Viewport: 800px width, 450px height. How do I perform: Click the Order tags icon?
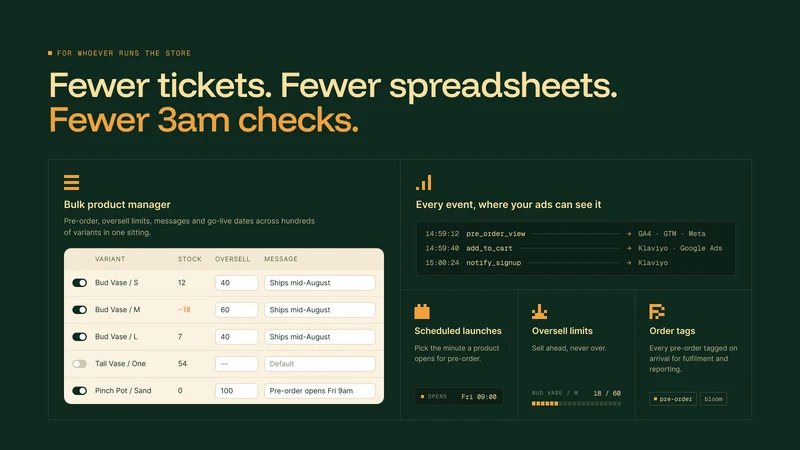coord(657,311)
